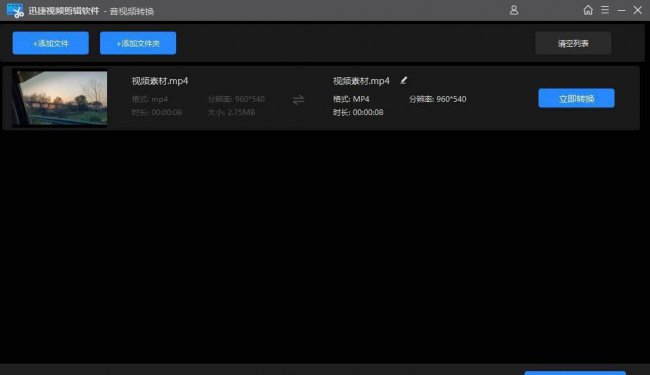This screenshot has height=375, width=650.
Task: Minimize the application window
Action: pyautogui.click(x=621, y=10)
